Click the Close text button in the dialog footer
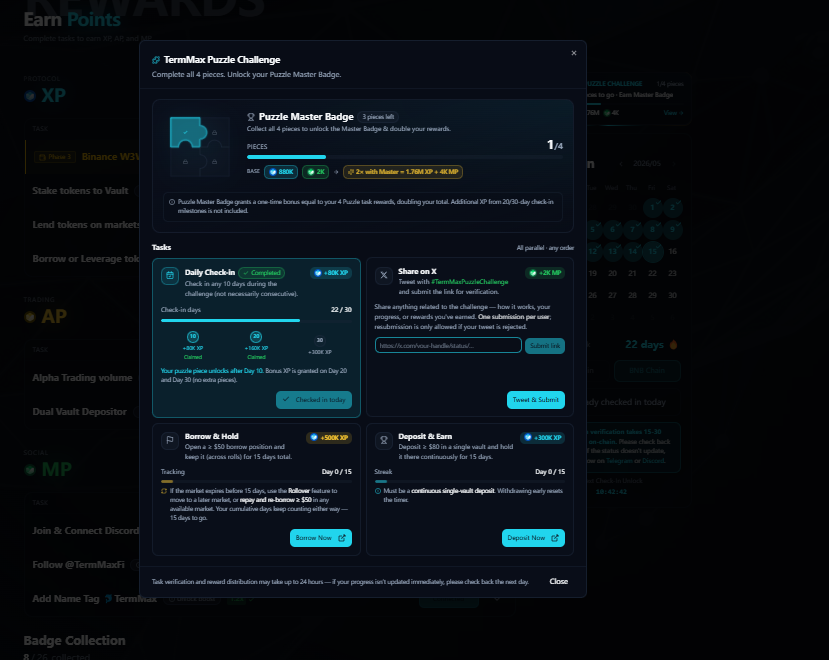 tap(559, 581)
